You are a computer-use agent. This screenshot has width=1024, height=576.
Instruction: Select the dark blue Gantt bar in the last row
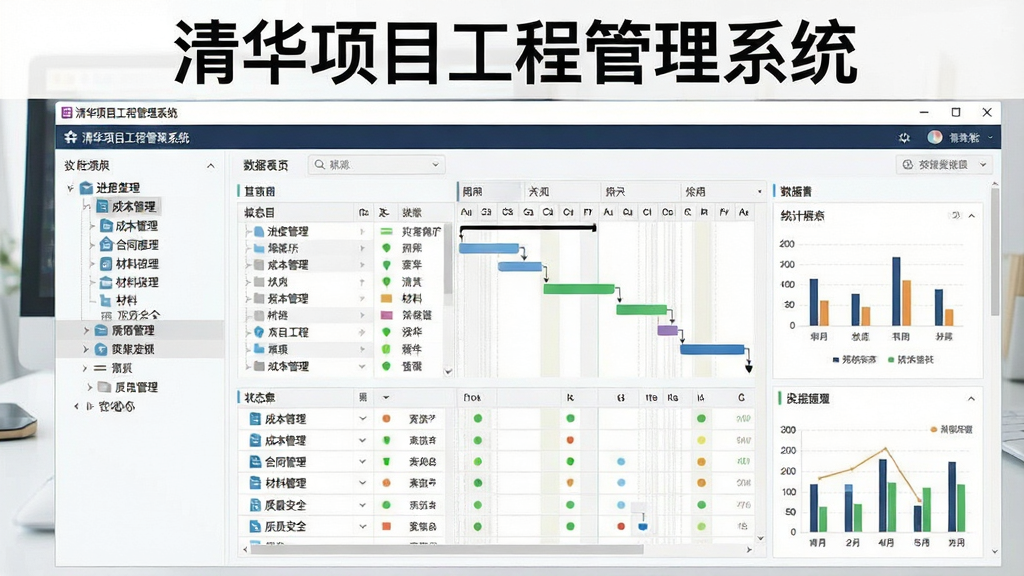point(712,349)
